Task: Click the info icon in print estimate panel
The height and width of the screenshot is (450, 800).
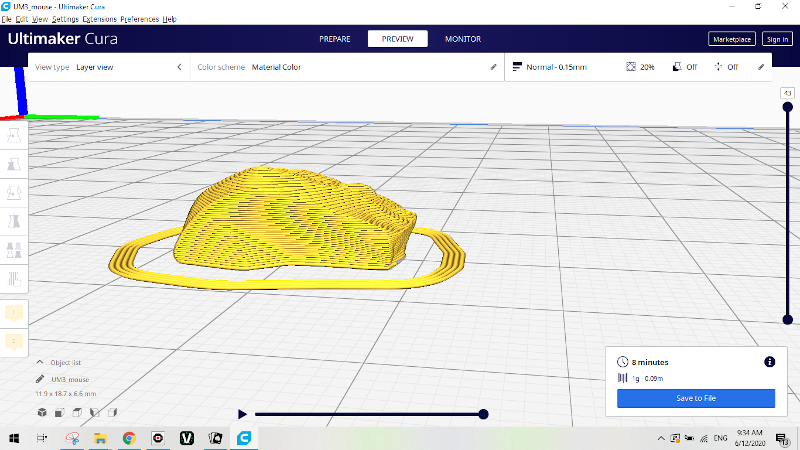Action: [x=769, y=362]
